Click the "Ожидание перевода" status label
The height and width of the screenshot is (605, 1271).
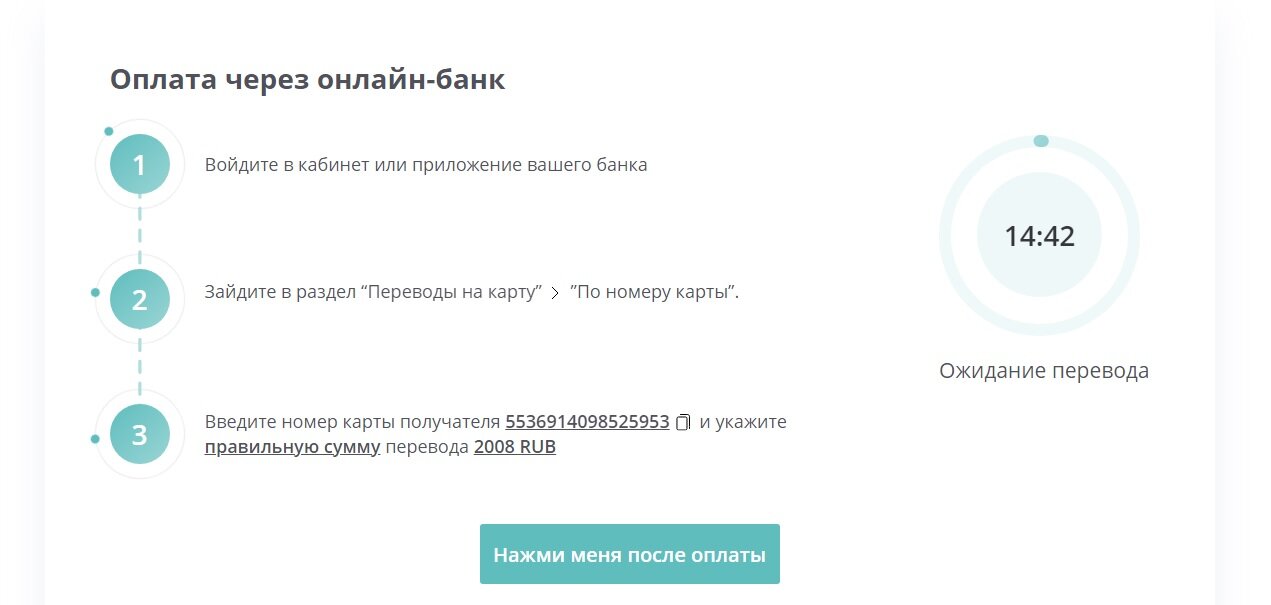point(1043,371)
